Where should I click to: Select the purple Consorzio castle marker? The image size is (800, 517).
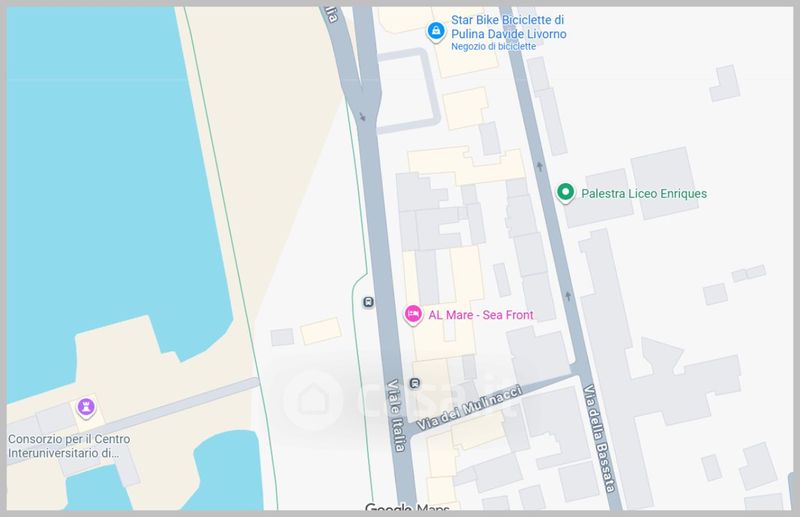[x=87, y=407]
